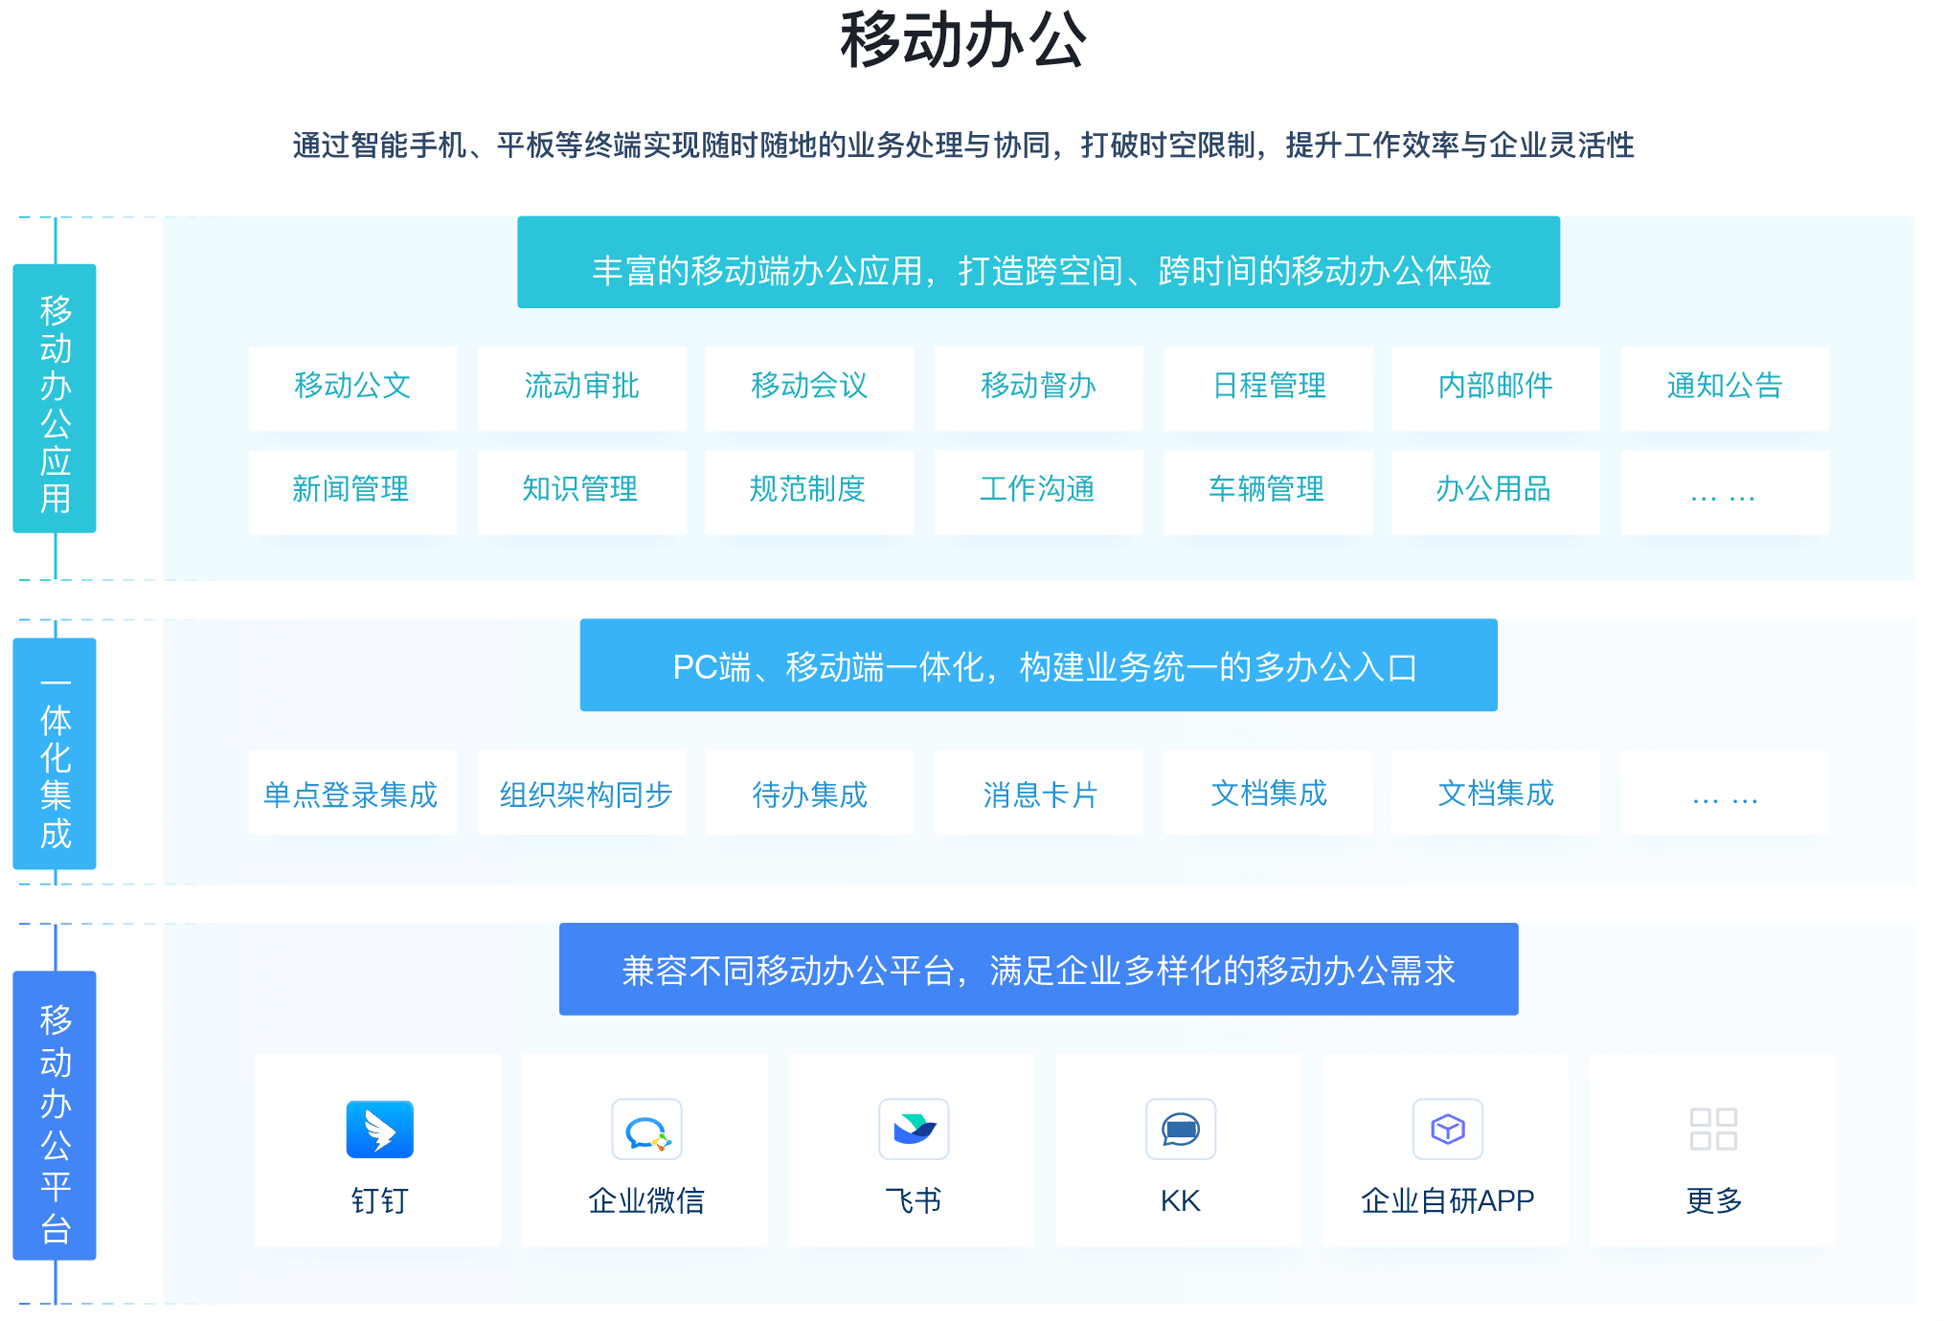
Task: Click the 知识管理 tile
Action: pyautogui.click(x=581, y=490)
